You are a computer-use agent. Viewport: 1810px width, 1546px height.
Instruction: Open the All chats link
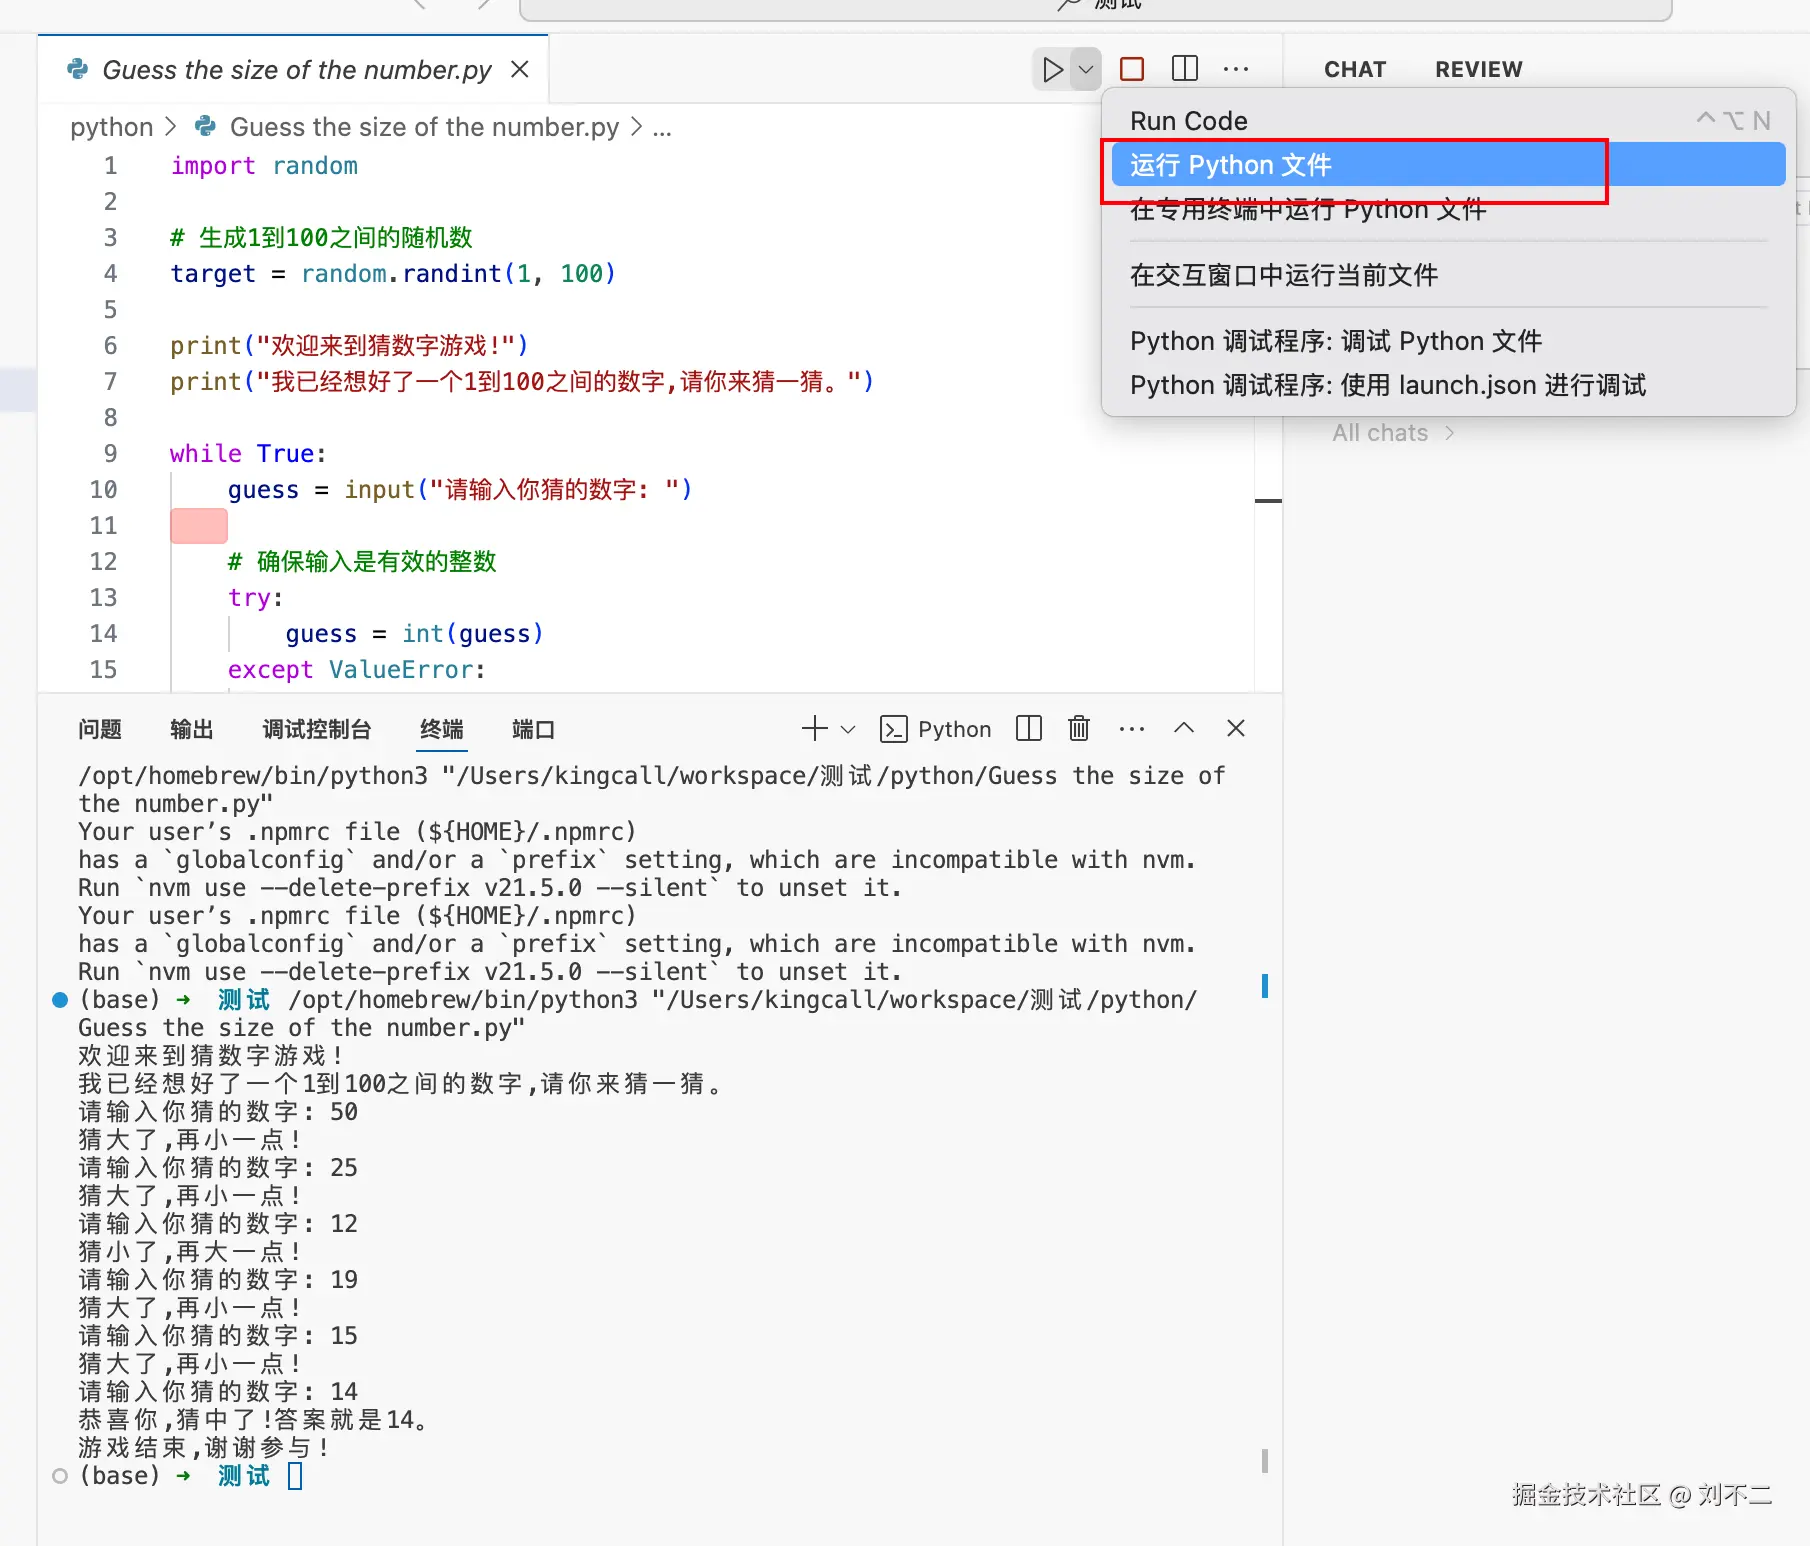click(1392, 433)
